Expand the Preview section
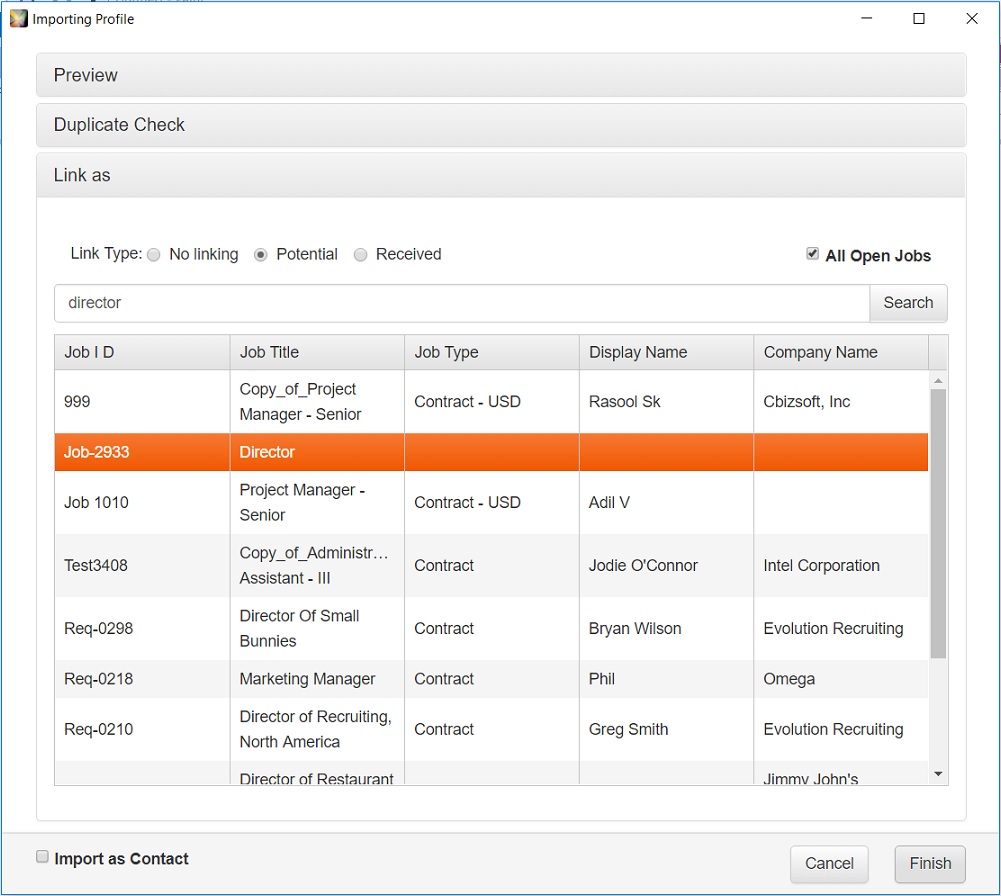The width and height of the screenshot is (1001, 896). pos(501,75)
